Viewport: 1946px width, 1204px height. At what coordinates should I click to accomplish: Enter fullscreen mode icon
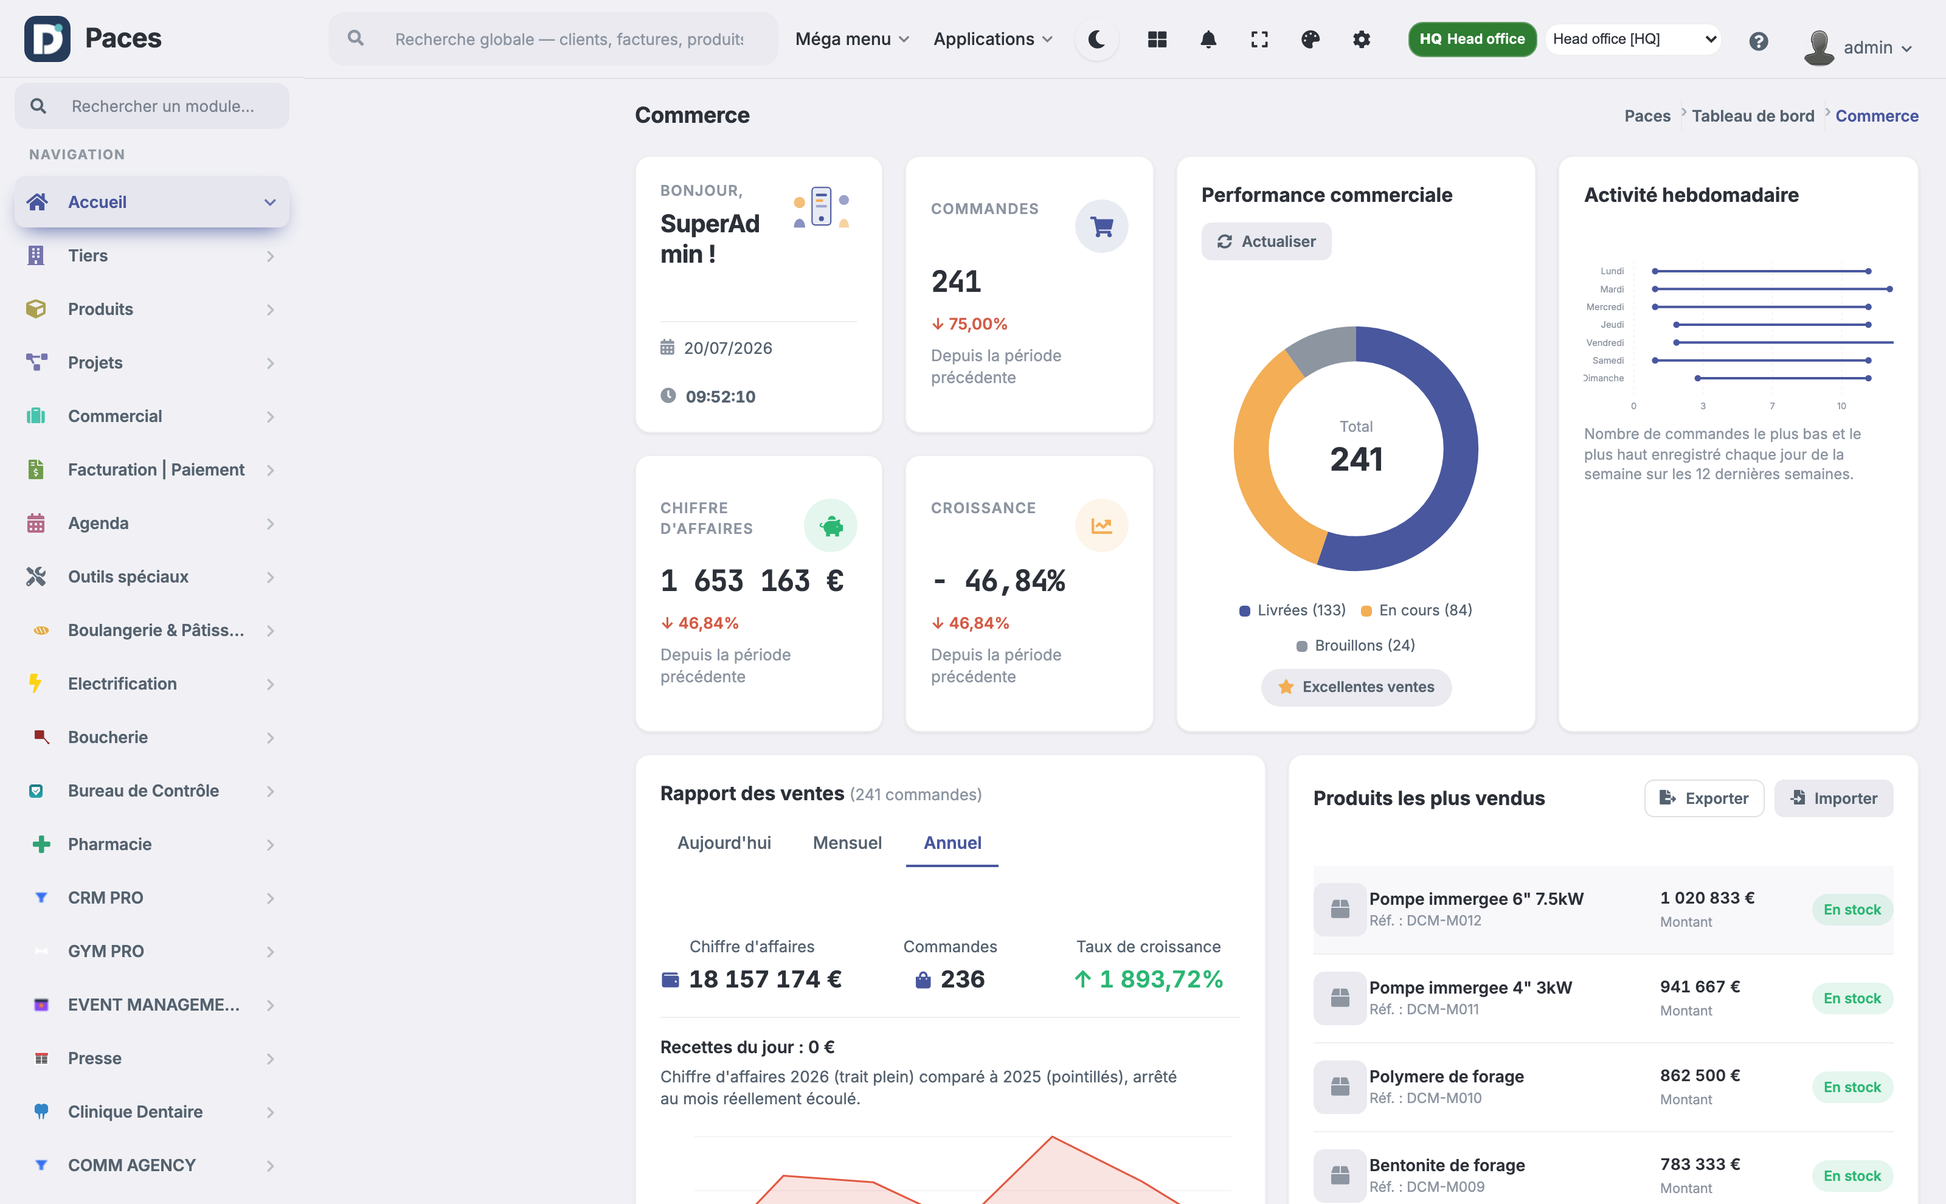(1259, 39)
